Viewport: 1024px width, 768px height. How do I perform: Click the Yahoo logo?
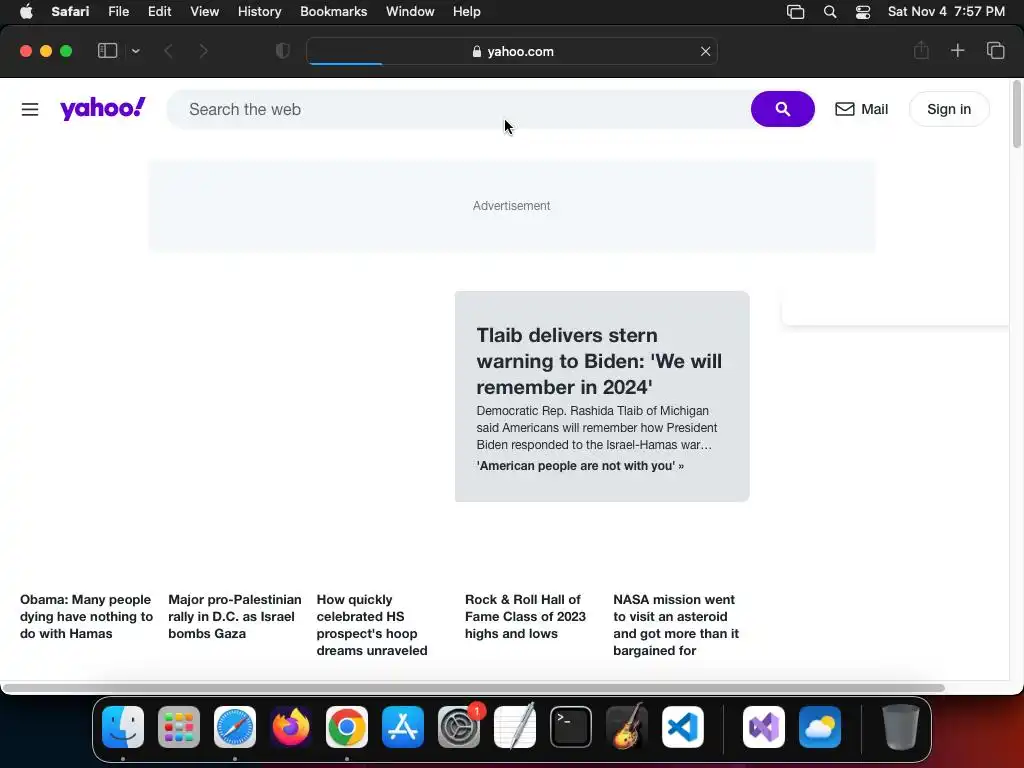pyautogui.click(x=103, y=108)
